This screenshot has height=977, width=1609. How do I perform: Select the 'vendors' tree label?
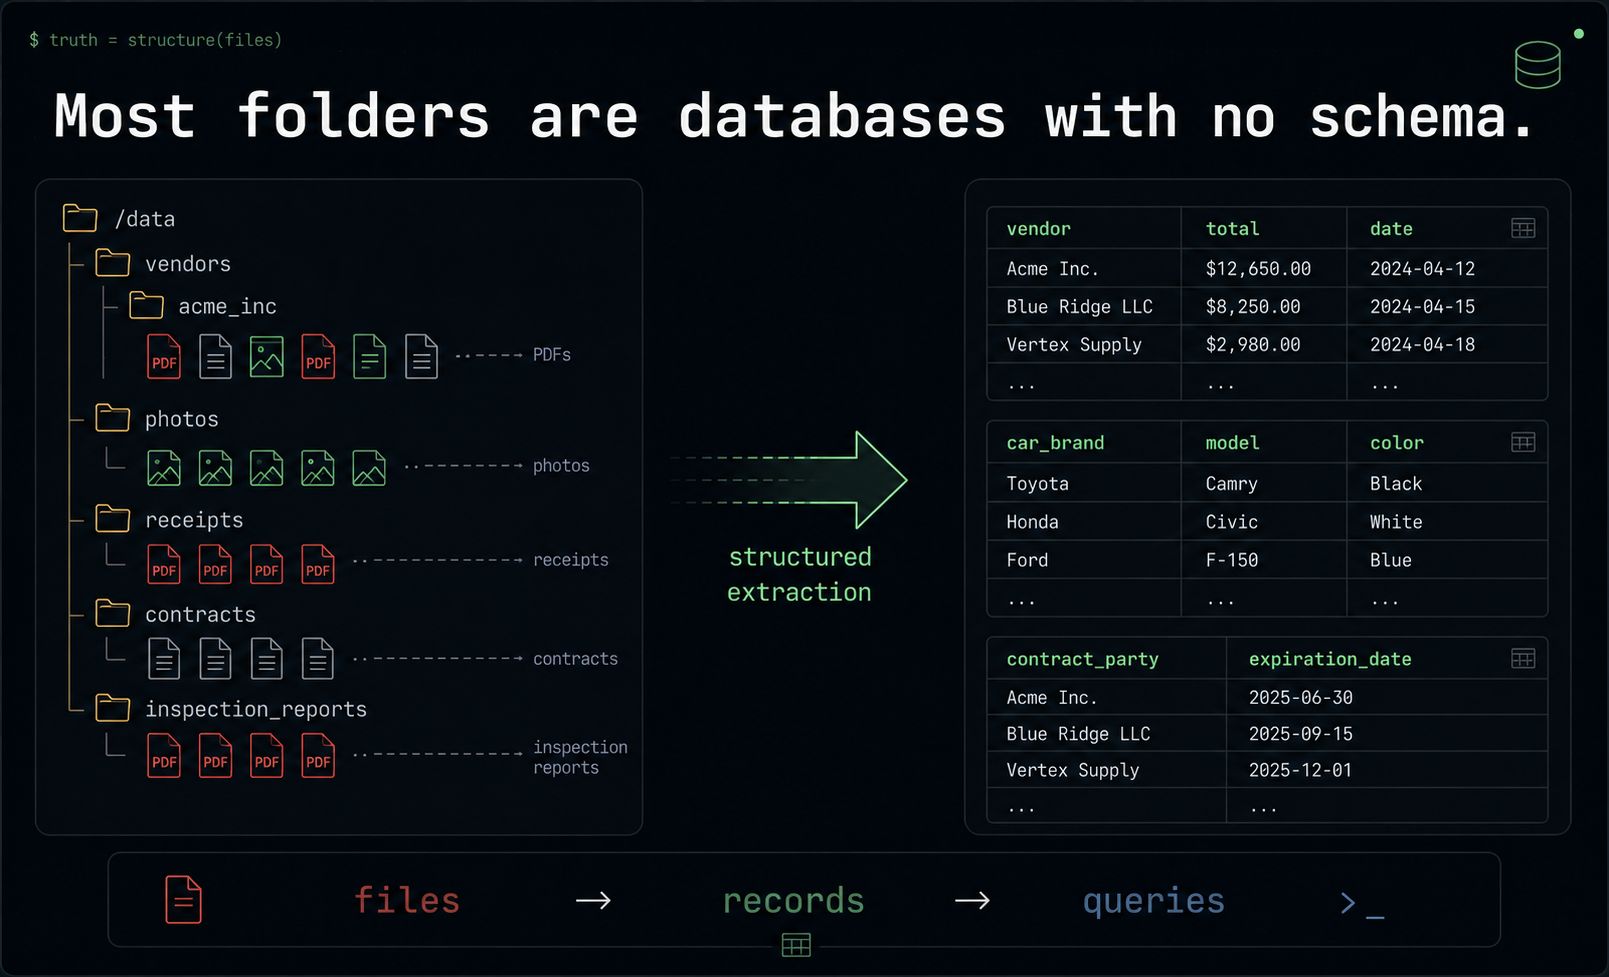click(188, 264)
